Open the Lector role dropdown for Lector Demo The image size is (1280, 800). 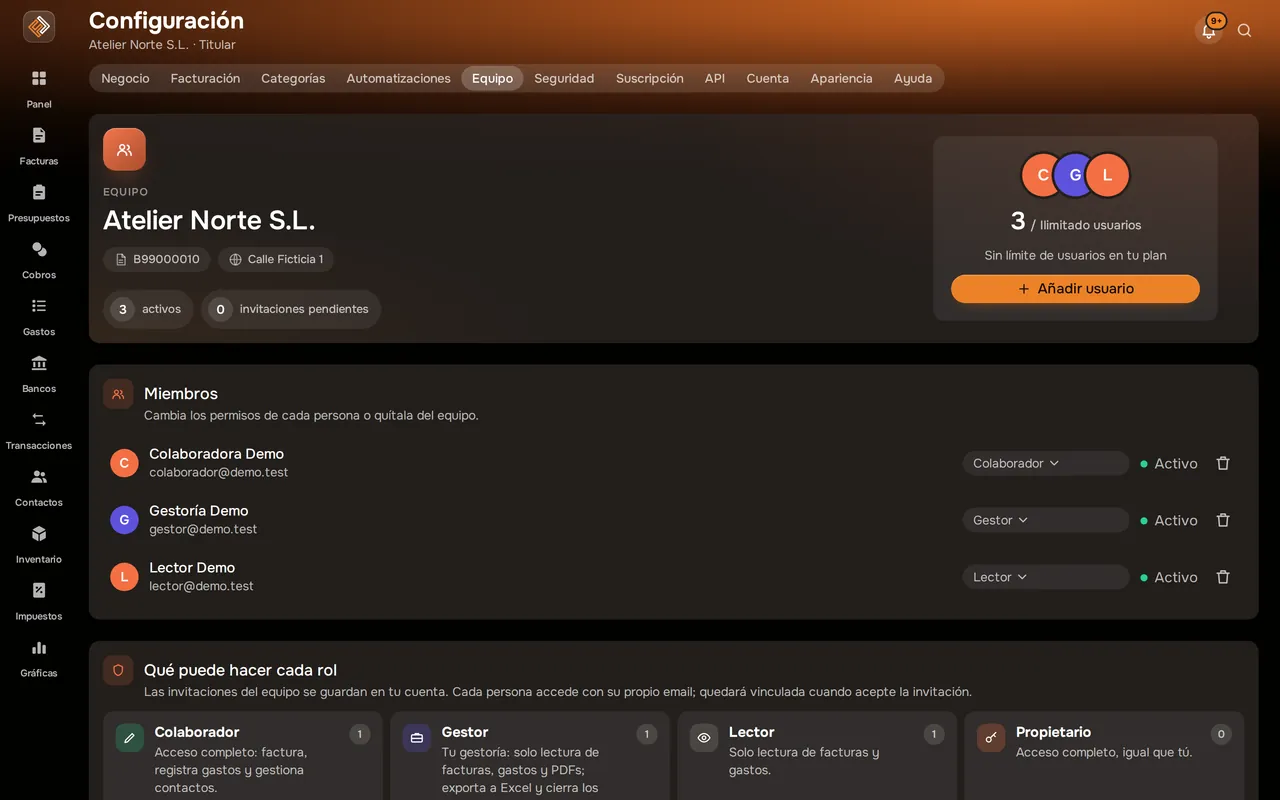point(1046,577)
